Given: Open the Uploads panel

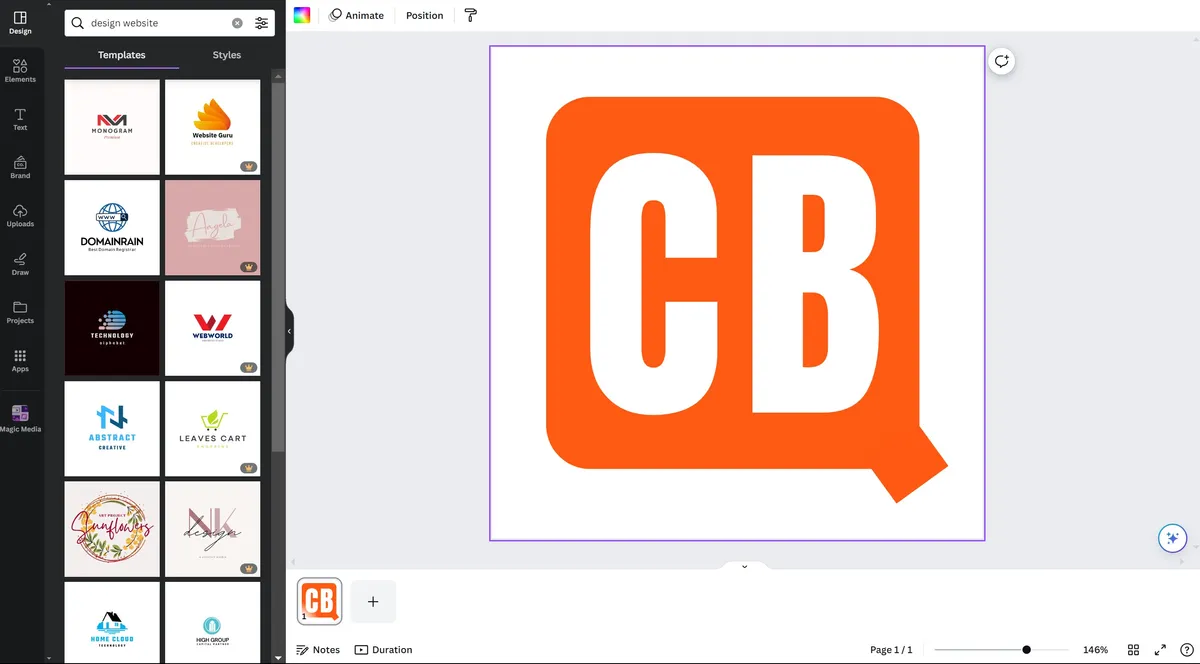Looking at the screenshot, I should [20, 215].
